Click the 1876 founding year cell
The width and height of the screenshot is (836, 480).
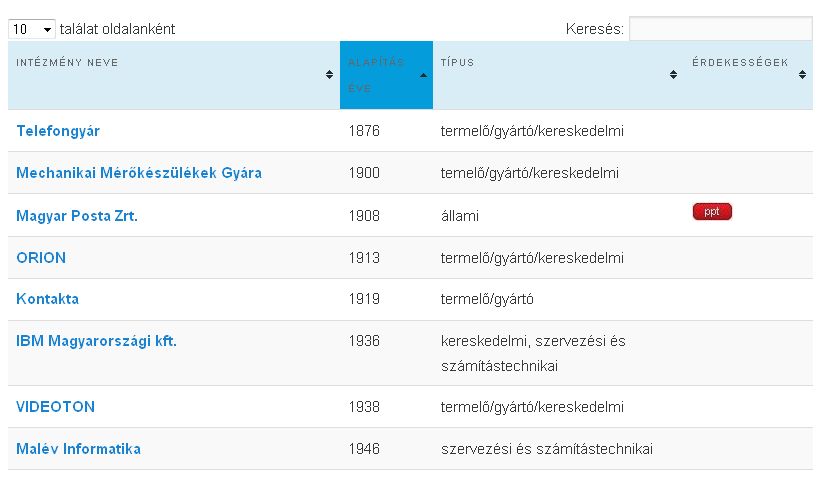tap(364, 131)
